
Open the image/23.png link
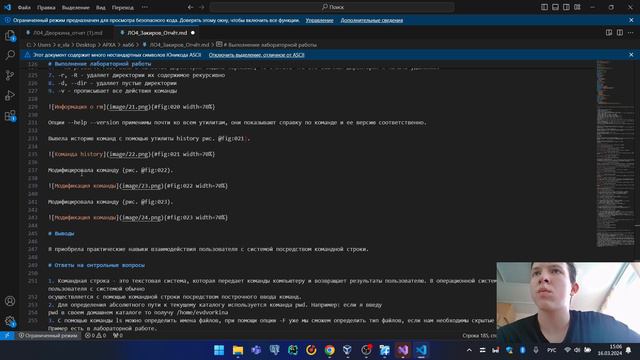click(x=142, y=186)
